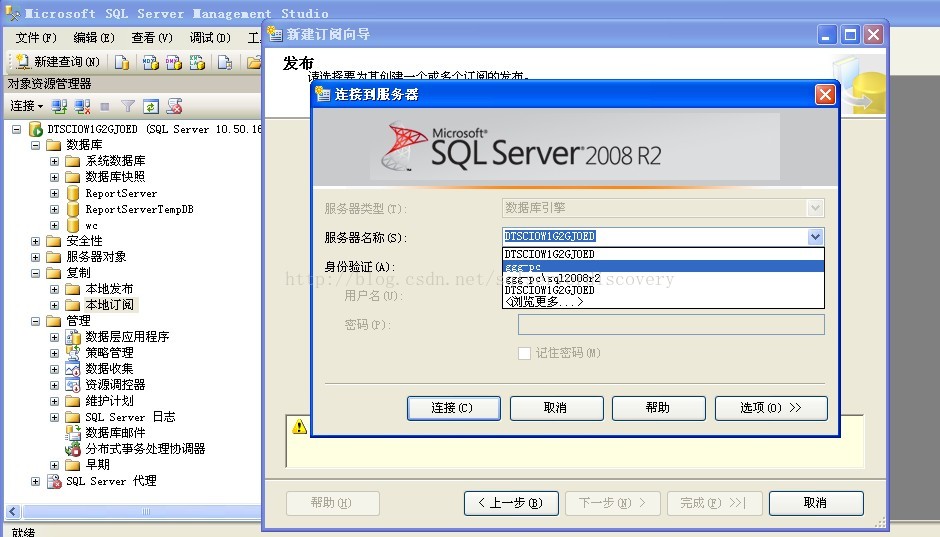Viewport: 940px width, 537px height.
Task: Expand the 安全性 folder
Action: (x=35, y=242)
